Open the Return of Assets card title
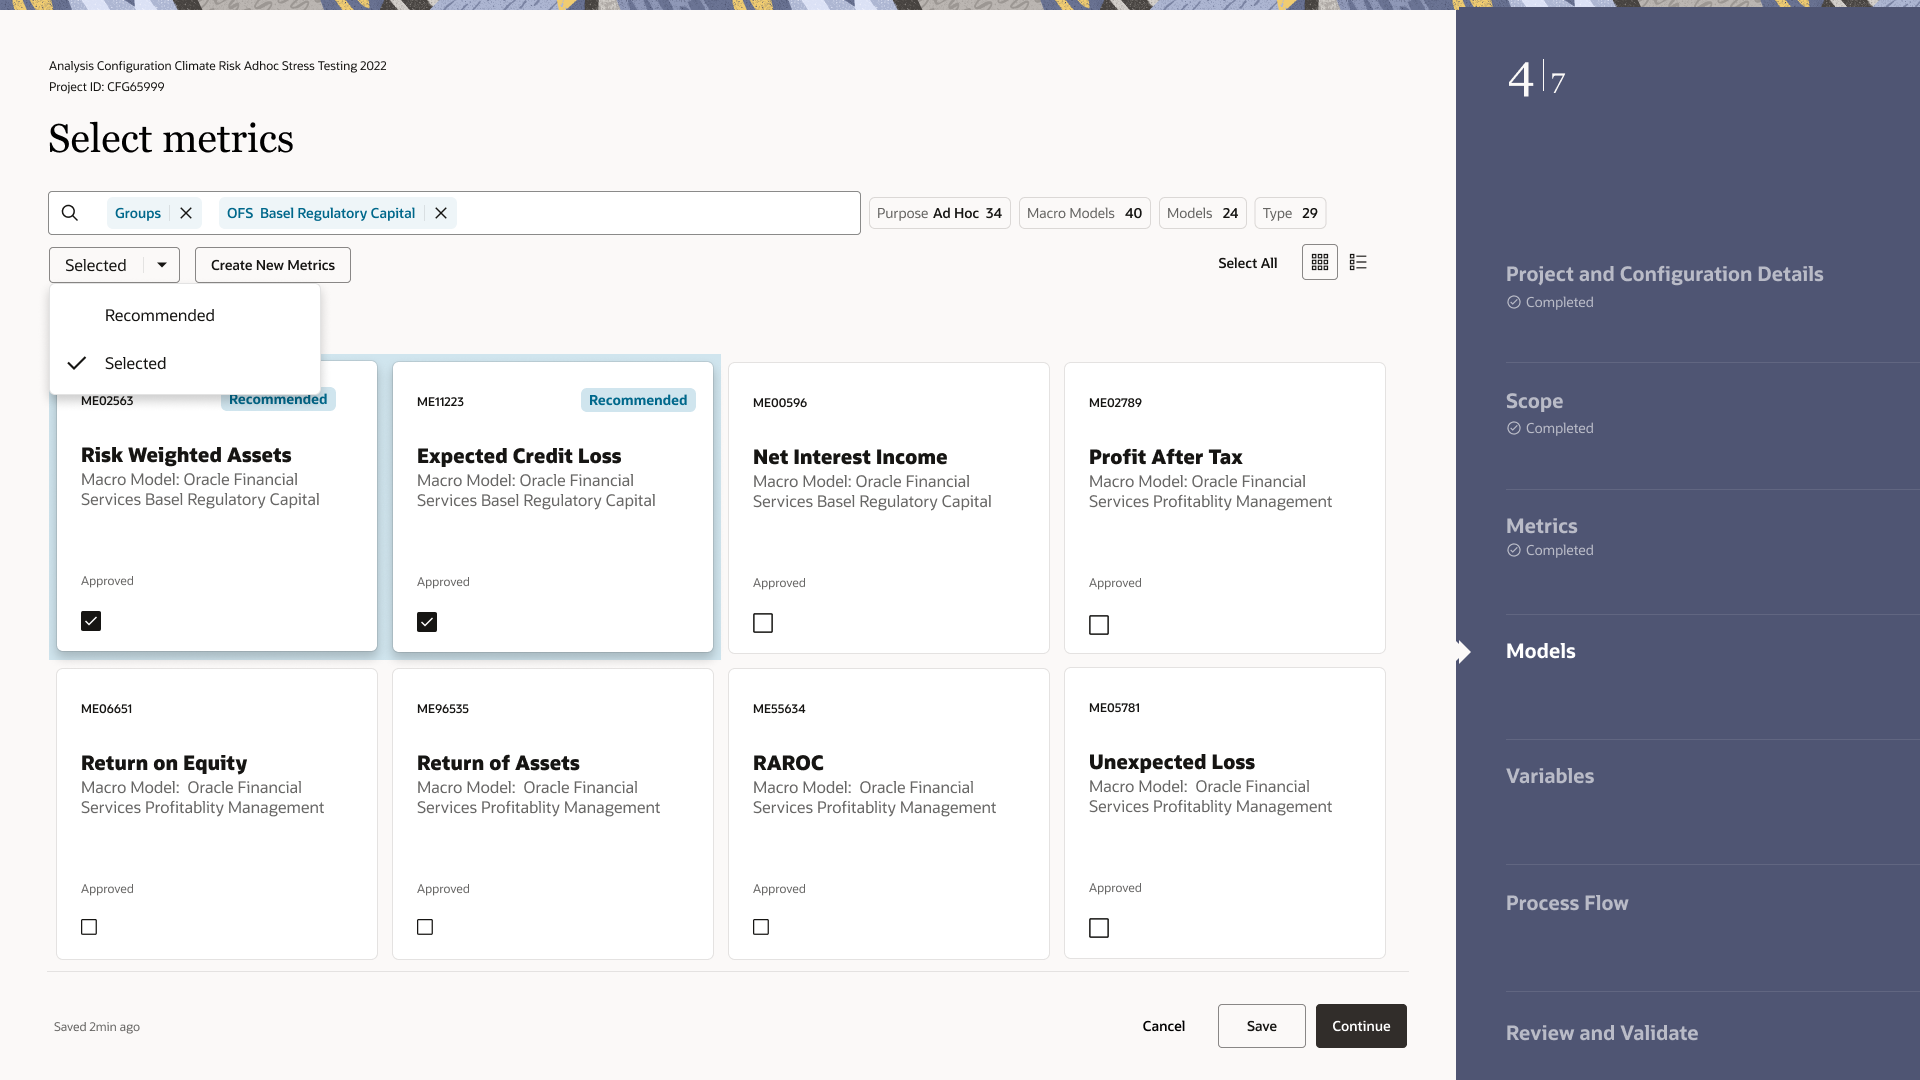 (498, 763)
